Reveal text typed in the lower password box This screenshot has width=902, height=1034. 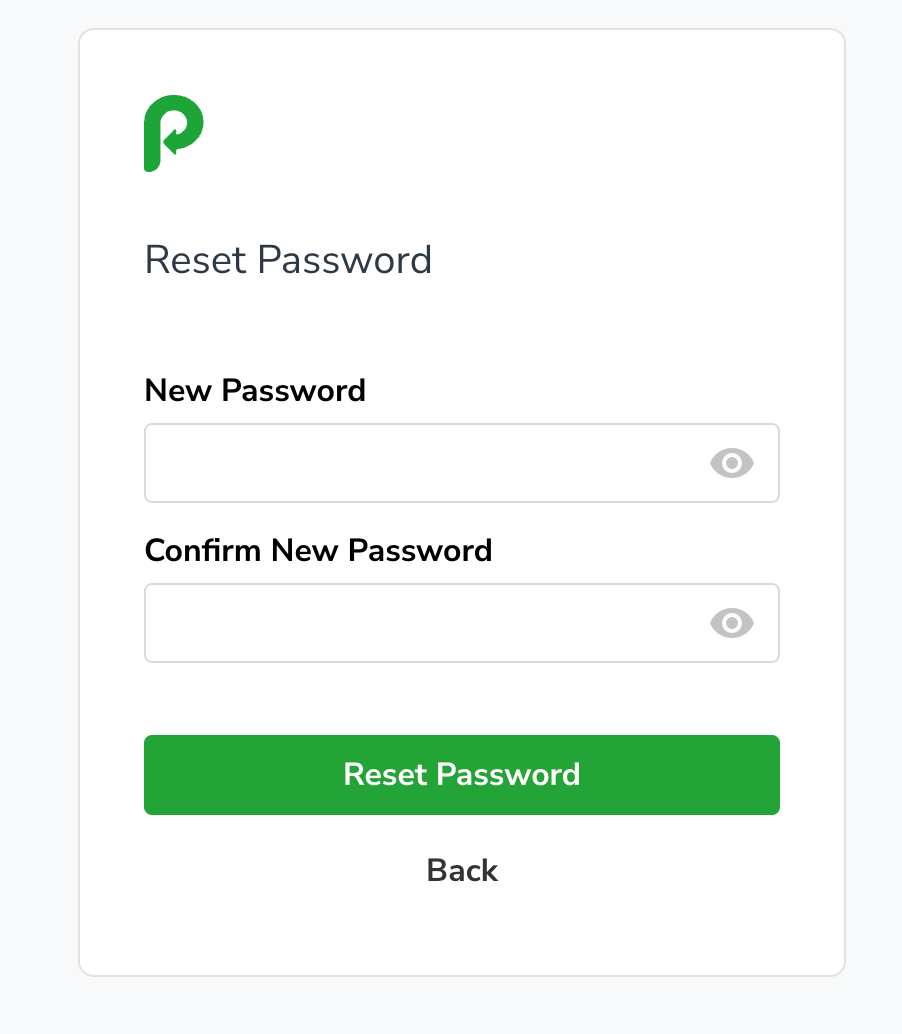(731, 623)
